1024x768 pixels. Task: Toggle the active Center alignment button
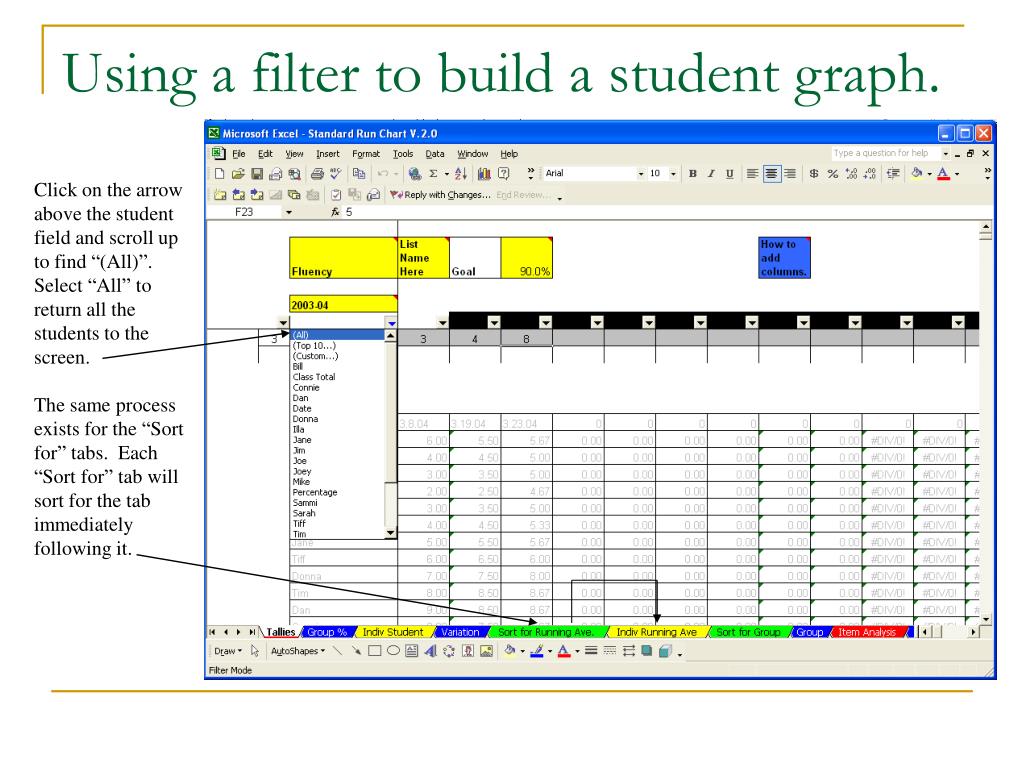click(x=771, y=174)
